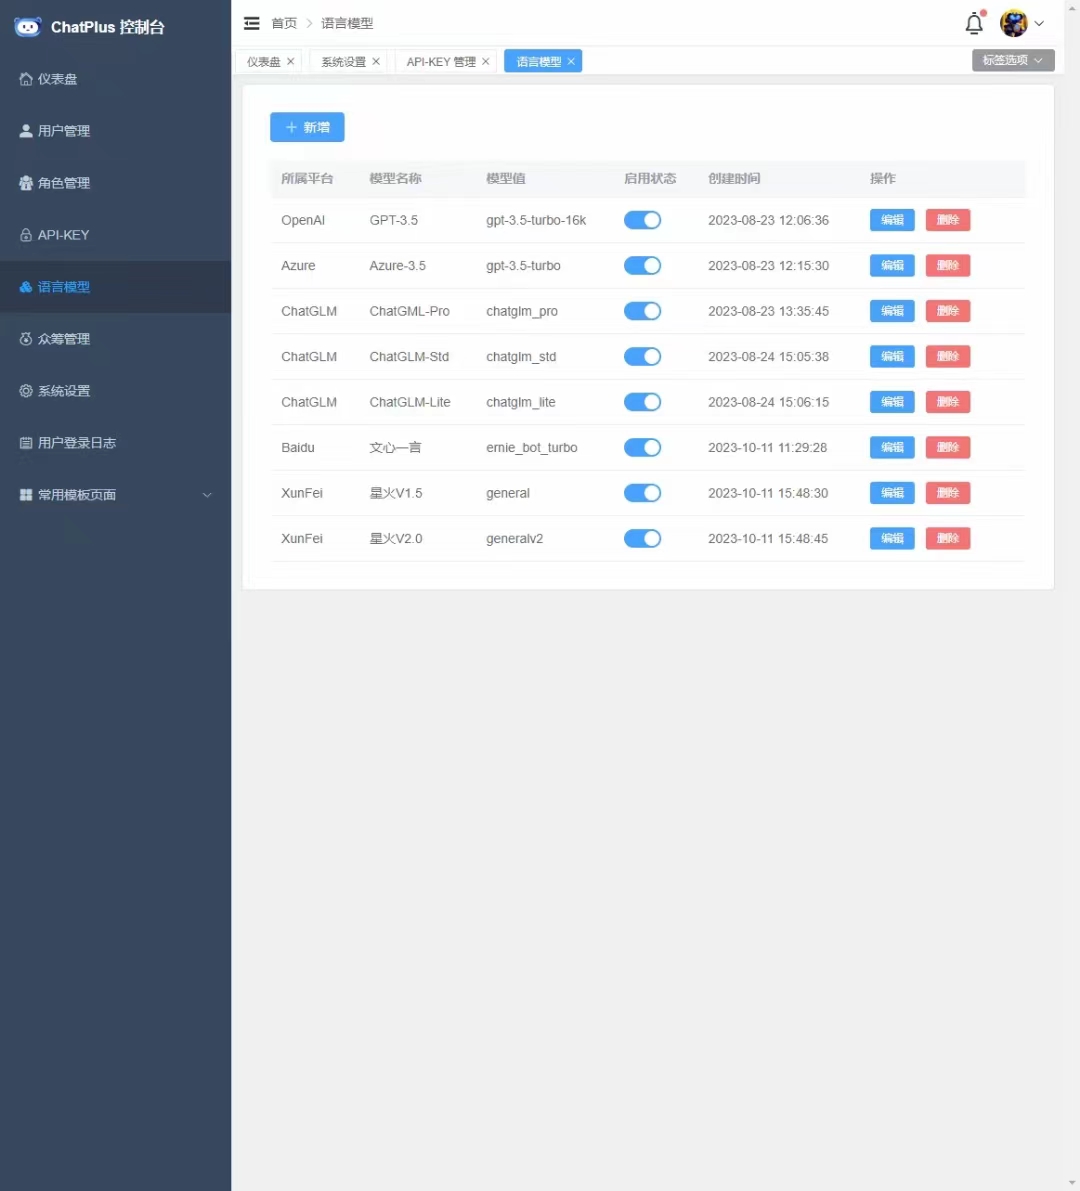The width and height of the screenshot is (1080, 1191).
Task: Open the 仪表盘 dashboard from the sidebar
Action: (57, 79)
